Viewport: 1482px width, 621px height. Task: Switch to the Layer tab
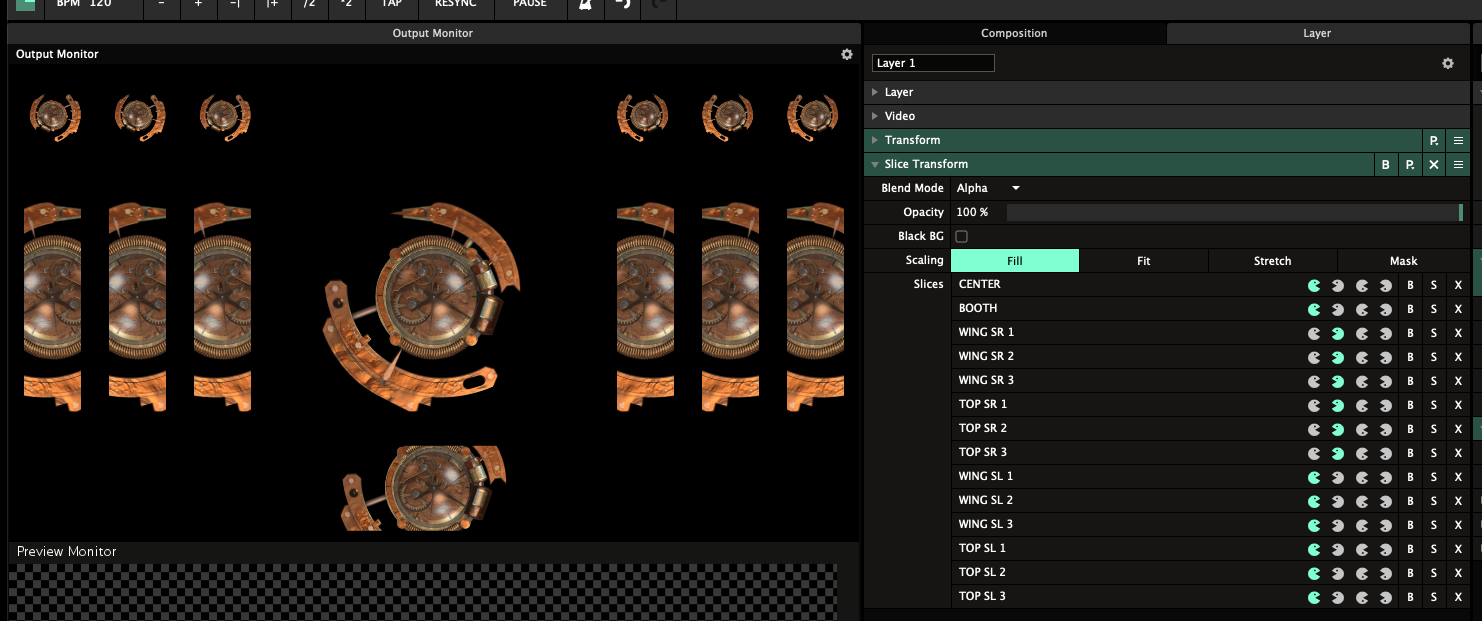1316,33
